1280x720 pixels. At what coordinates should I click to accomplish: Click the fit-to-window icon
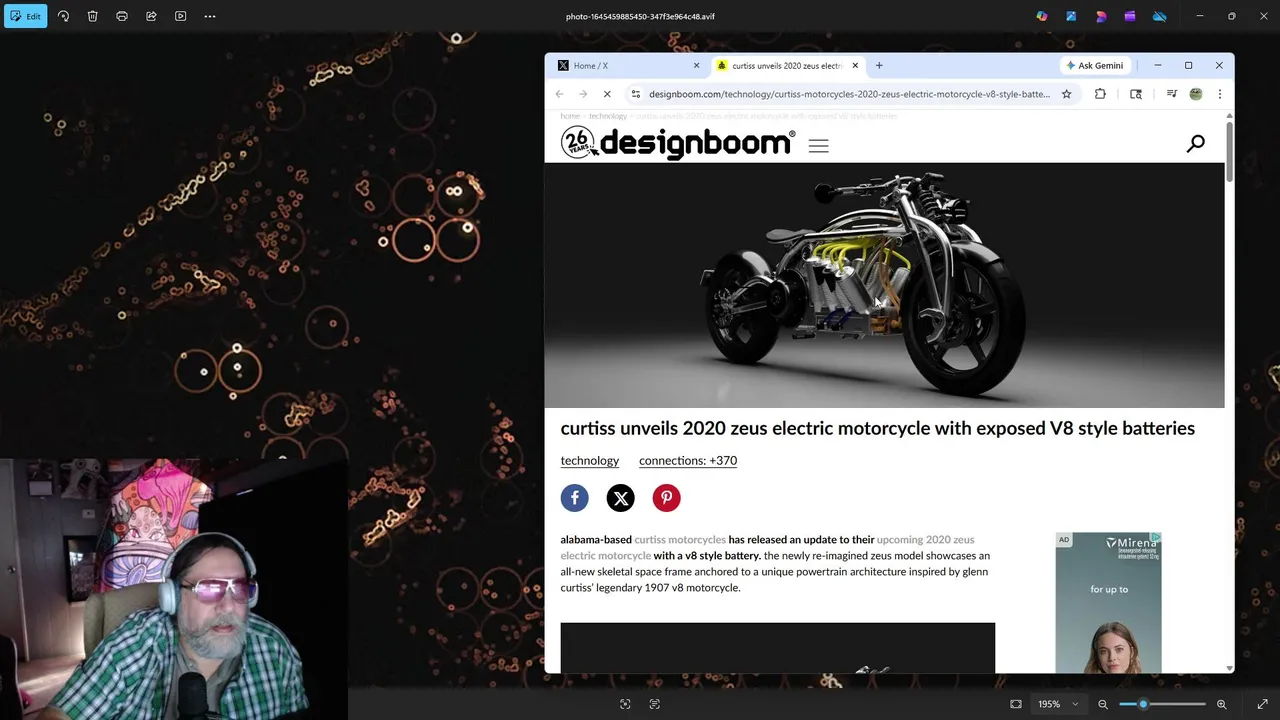click(x=1016, y=704)
